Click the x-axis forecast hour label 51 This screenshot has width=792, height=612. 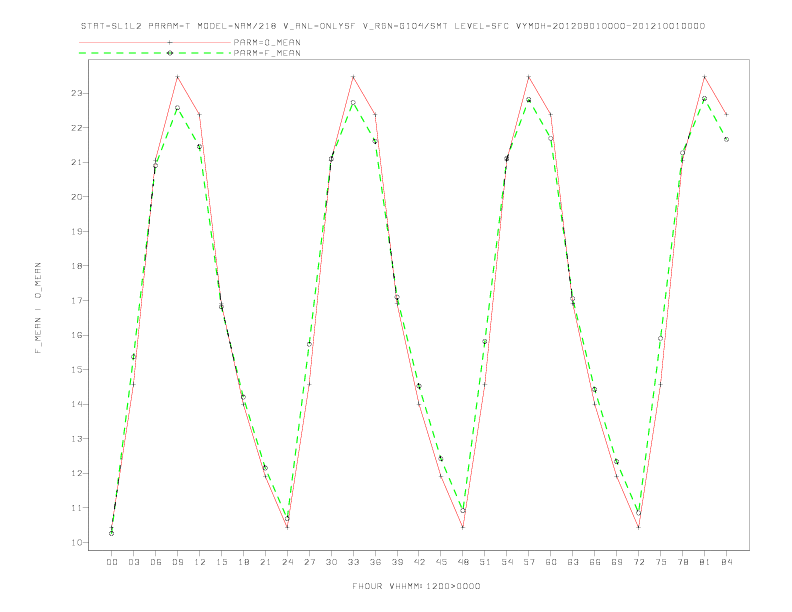point(485,562)
